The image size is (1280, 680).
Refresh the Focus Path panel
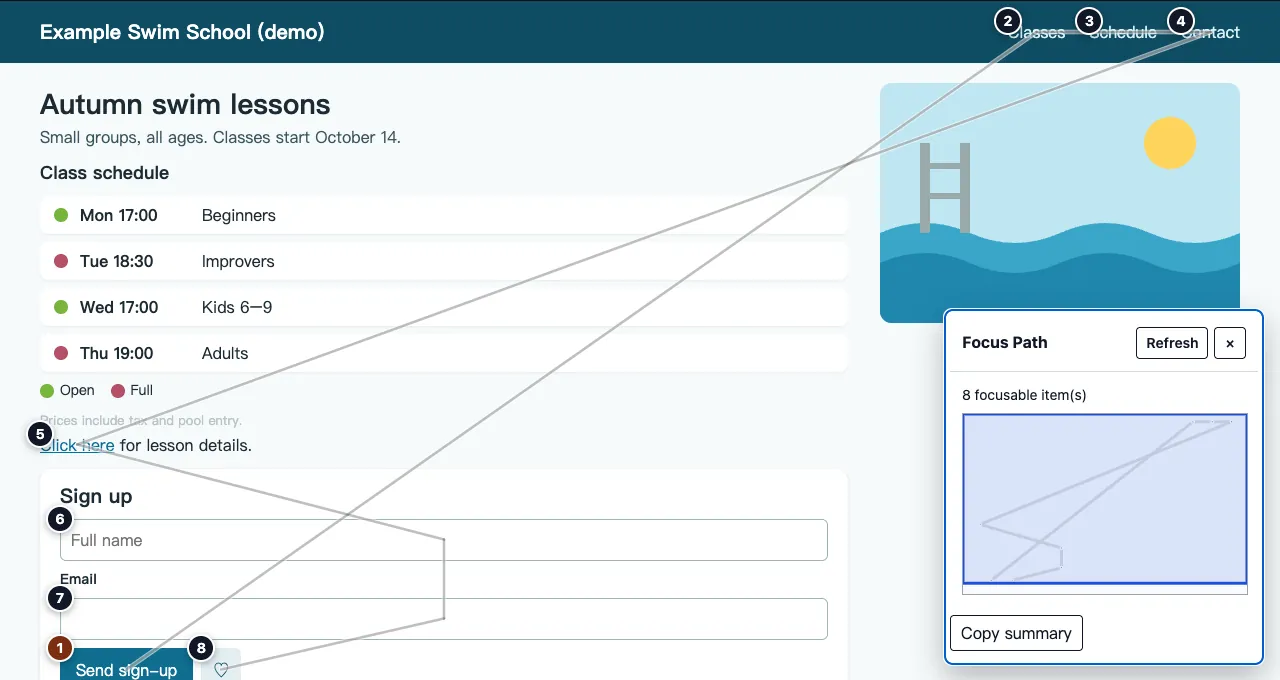click(x=1172, y=343)
